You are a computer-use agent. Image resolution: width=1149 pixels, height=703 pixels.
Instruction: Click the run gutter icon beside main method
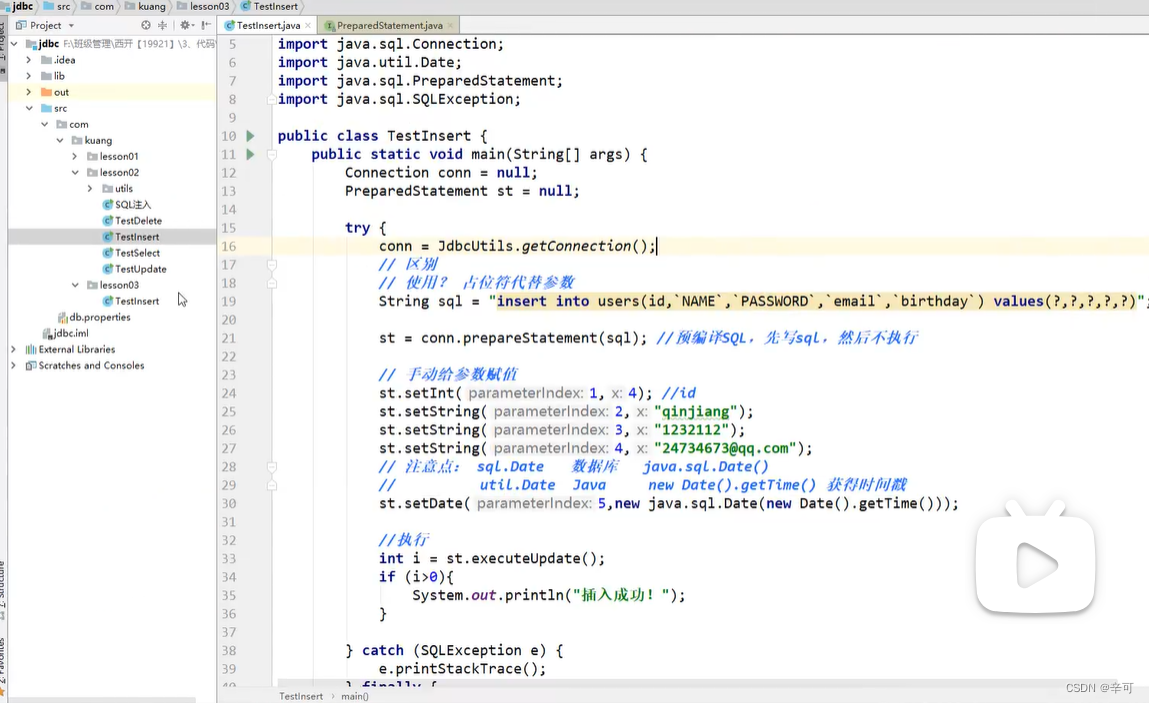tap(251, 154)
